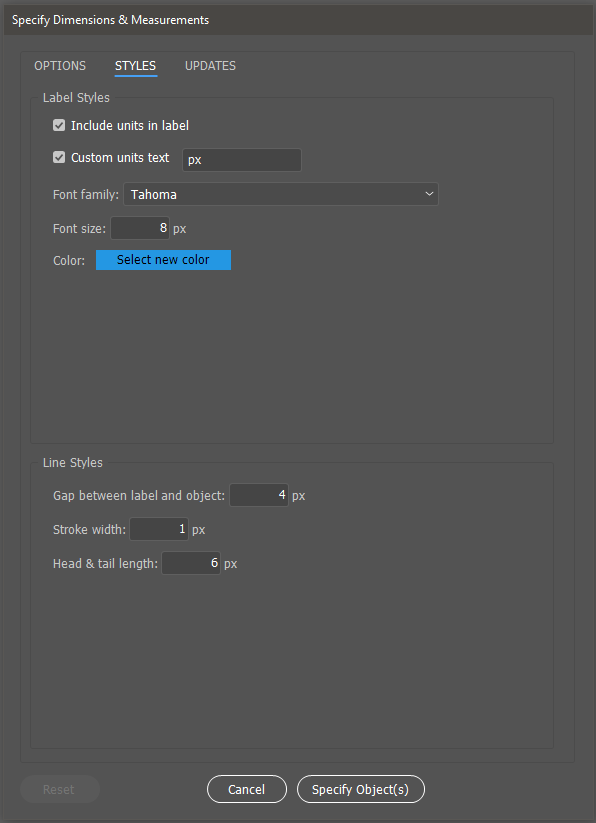
Task: Click the Head & tail length field
Action: pyautogui.click(x=190, y=563)
